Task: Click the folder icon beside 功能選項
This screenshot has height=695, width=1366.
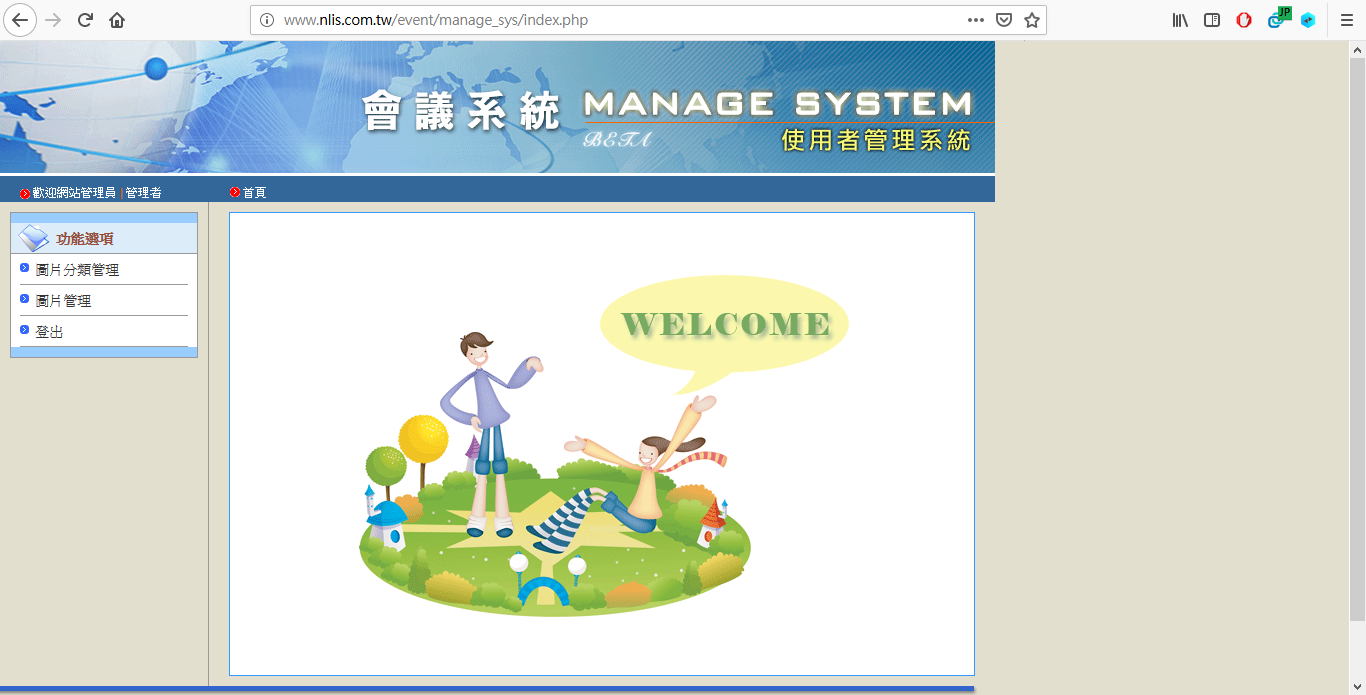Action: tap(34, 238)
